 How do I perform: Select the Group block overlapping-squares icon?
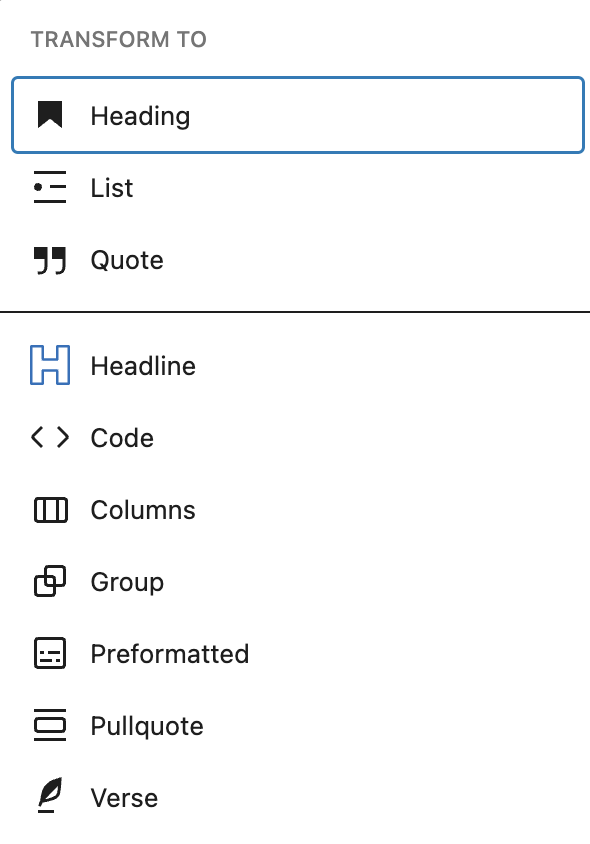[48, 581]
